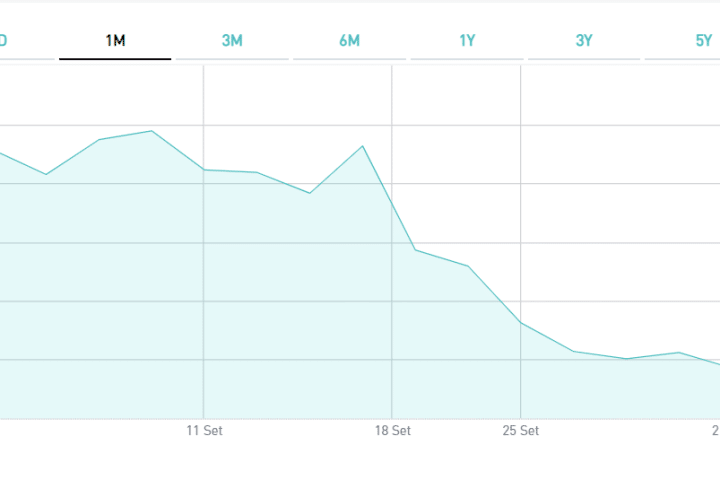Image resolution: width=720 pixels, height=480 pixels.
Task: Select the 3M time range tab
Action: (232, 41)
